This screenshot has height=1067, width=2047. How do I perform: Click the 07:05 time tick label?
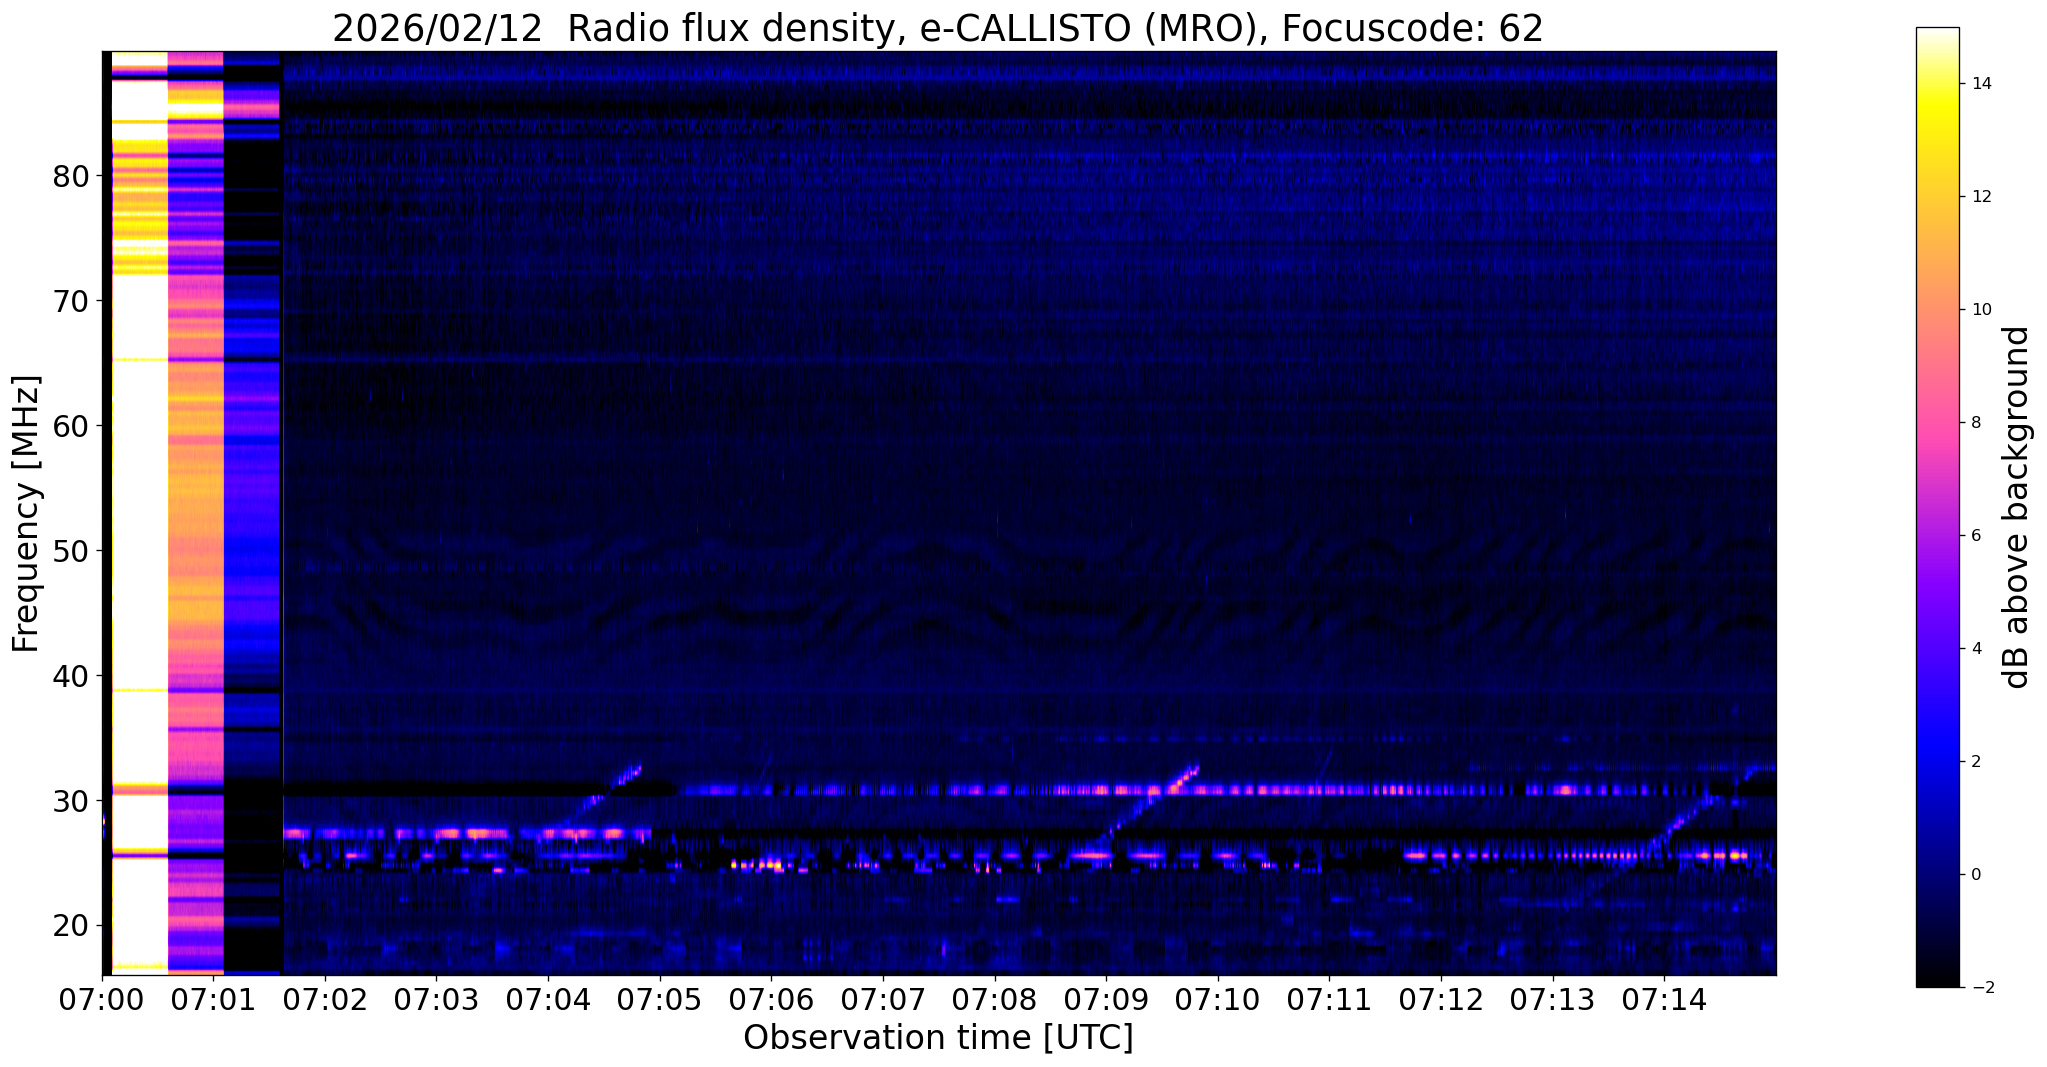tap(659, 999)
